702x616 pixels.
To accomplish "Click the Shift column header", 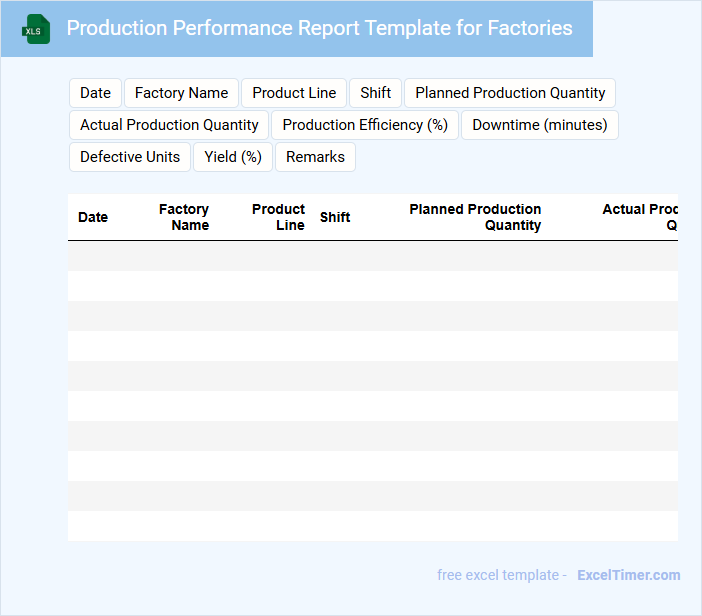I will (x=335, y=217).
